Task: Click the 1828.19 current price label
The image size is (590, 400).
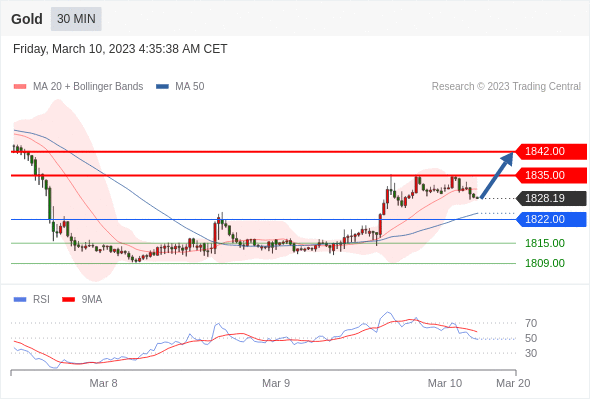Action: [551, 198]
